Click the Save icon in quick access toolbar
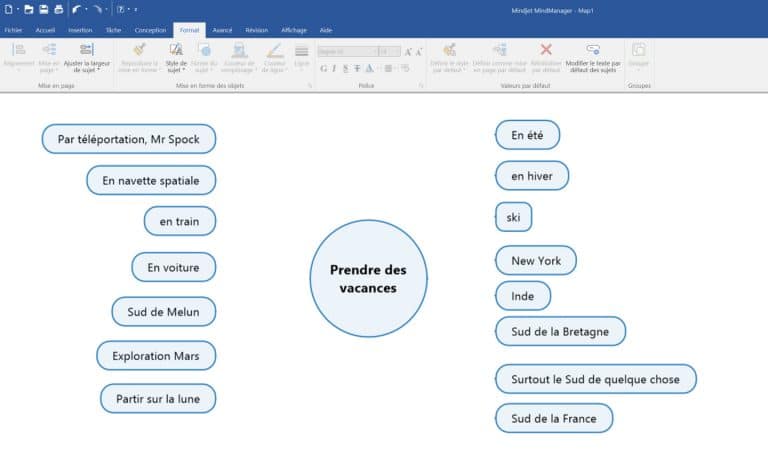This screenshot has width=768, height=464. tap(43, 9)
